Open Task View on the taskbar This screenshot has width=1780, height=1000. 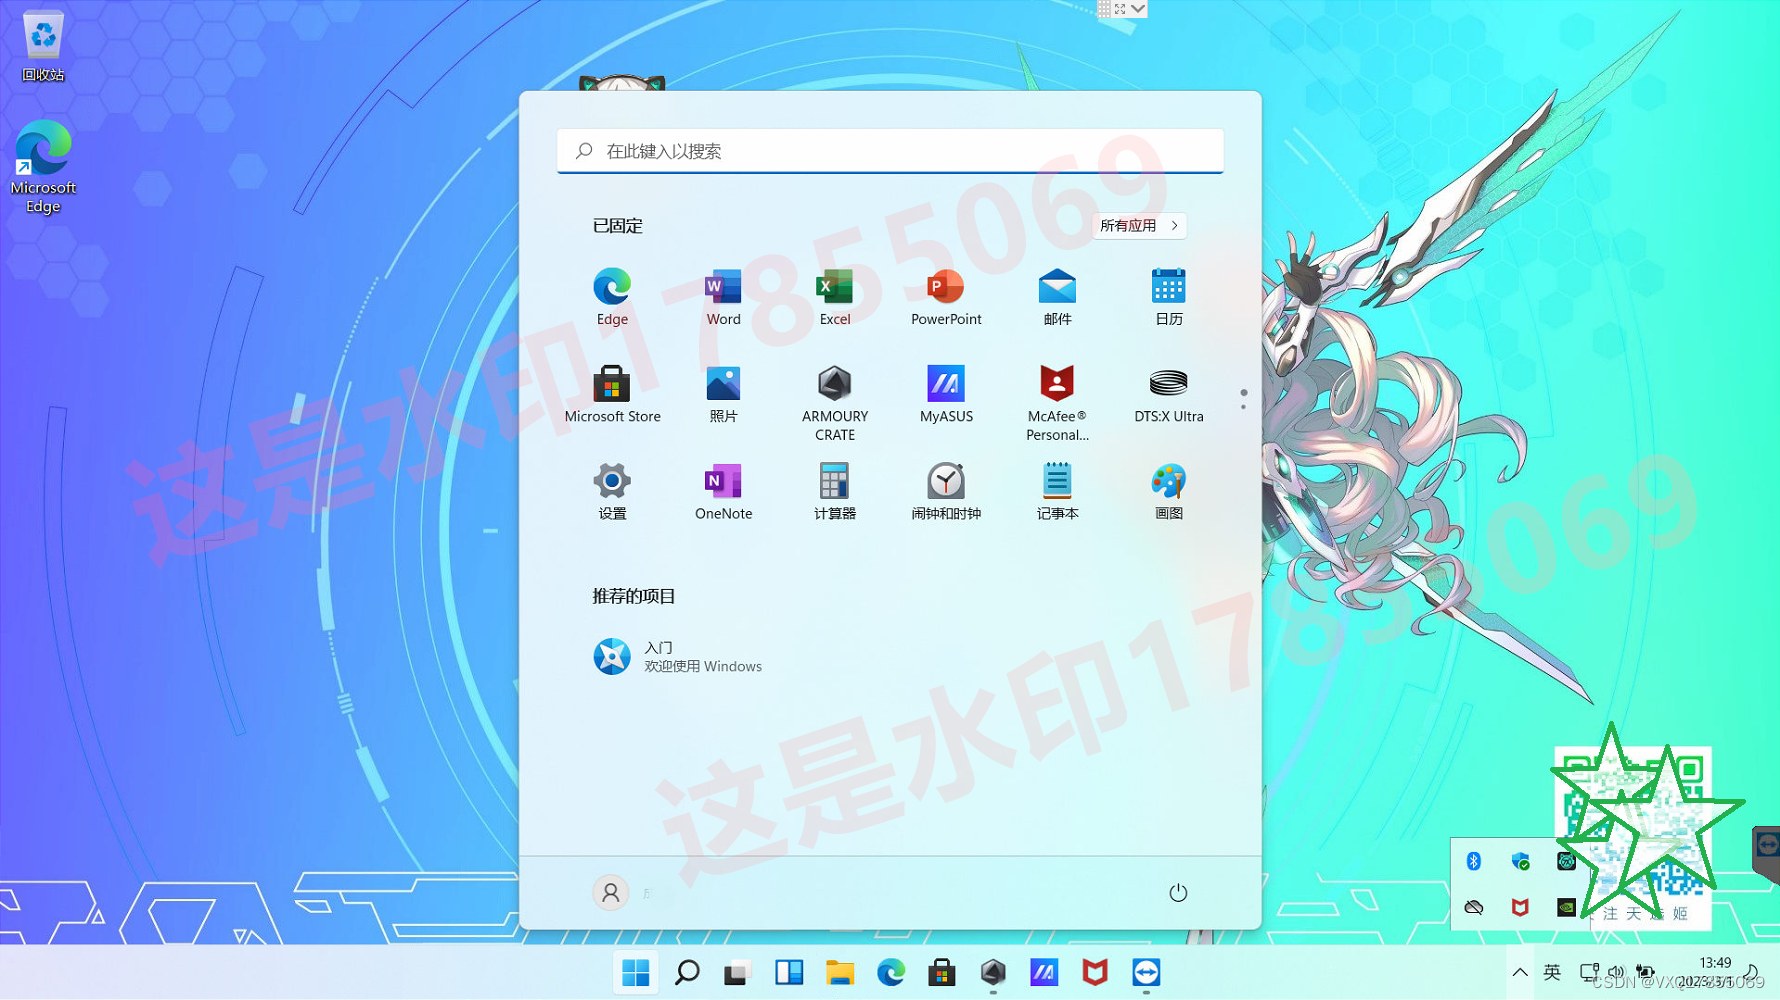738,972
